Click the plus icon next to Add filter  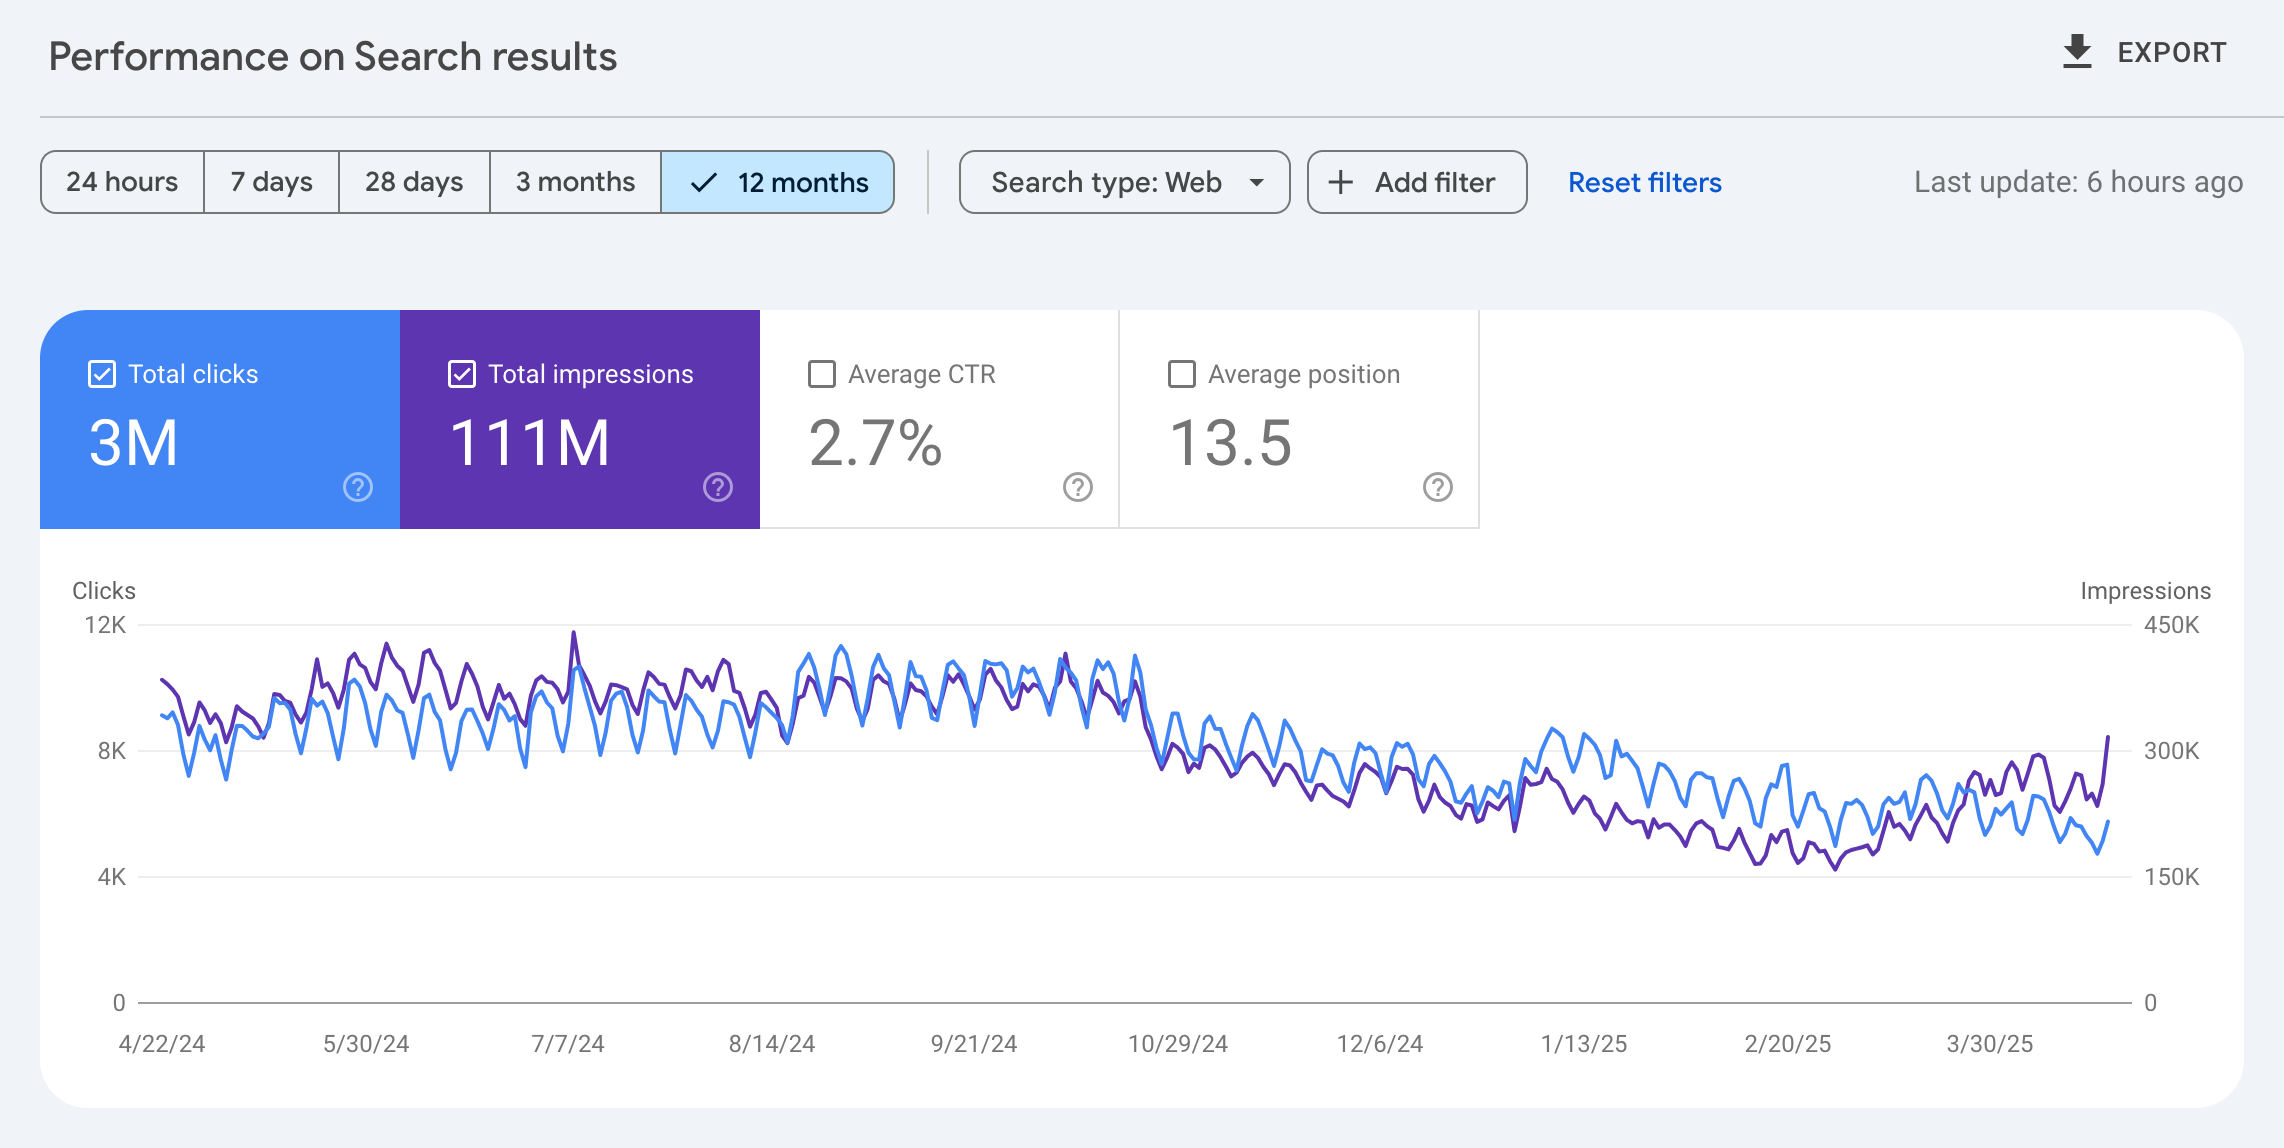1339,182
